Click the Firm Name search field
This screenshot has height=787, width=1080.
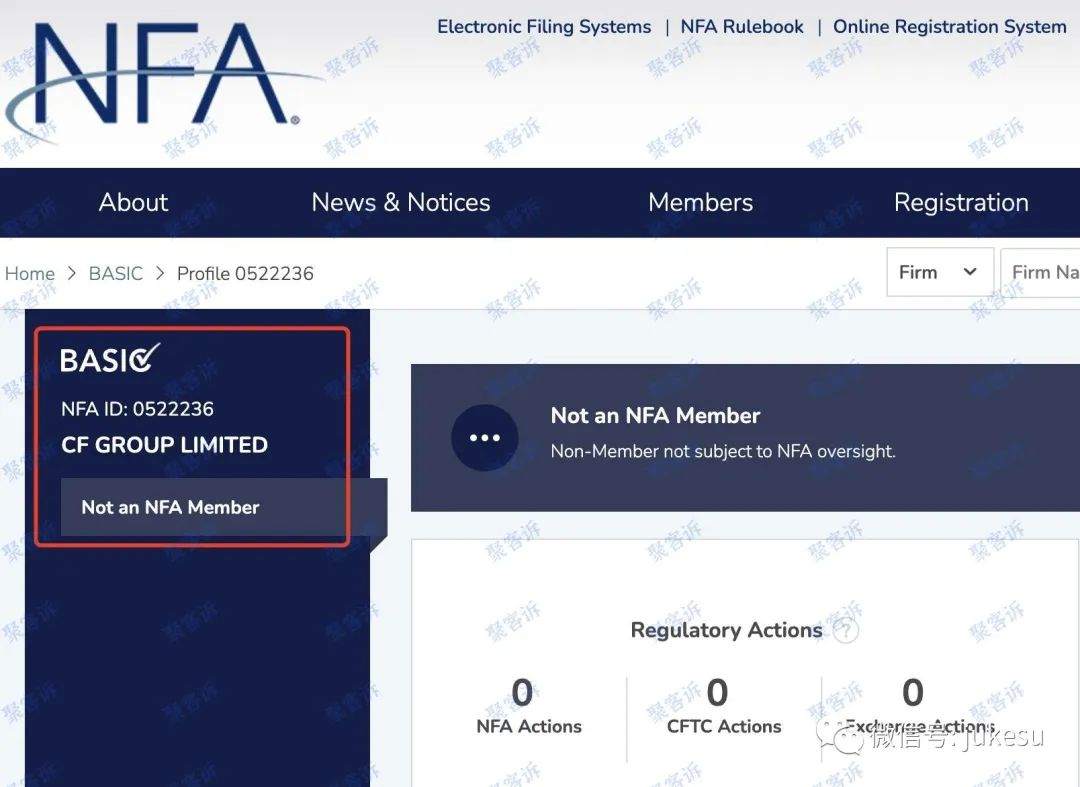[x=1040, y=272]
